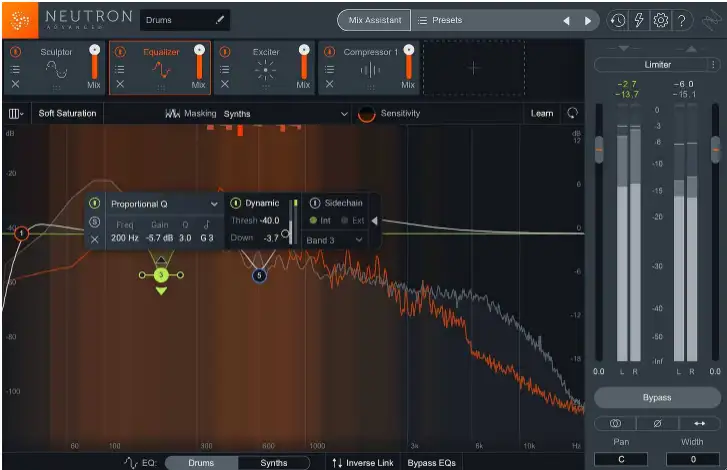Select Int sidechain source
Viewport: 727px width, 470px height.
[320, 221]
